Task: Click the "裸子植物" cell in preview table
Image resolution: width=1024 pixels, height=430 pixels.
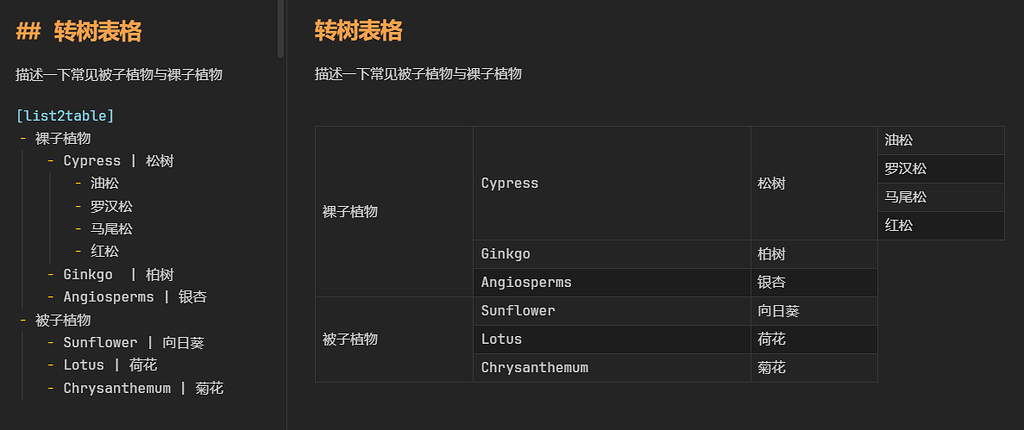Action: pos(350,212)
